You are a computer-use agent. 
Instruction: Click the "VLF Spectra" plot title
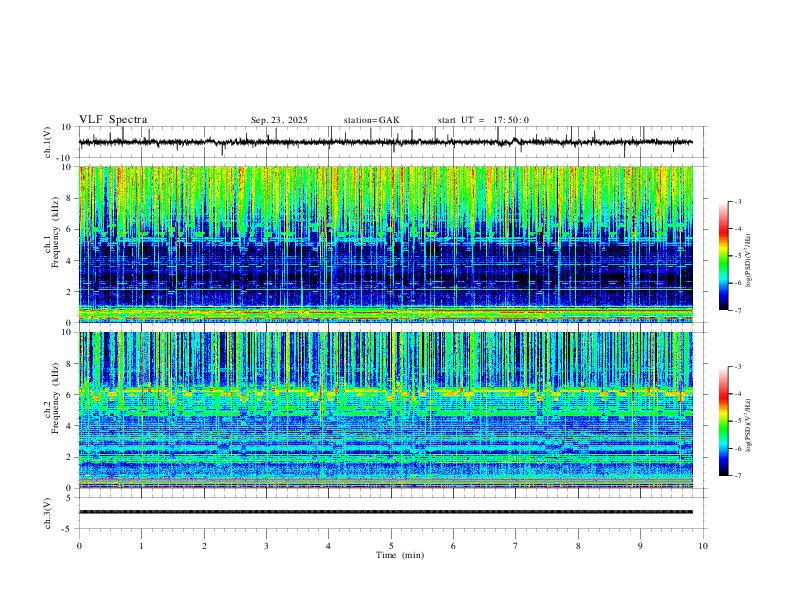(x=113, y=120)
